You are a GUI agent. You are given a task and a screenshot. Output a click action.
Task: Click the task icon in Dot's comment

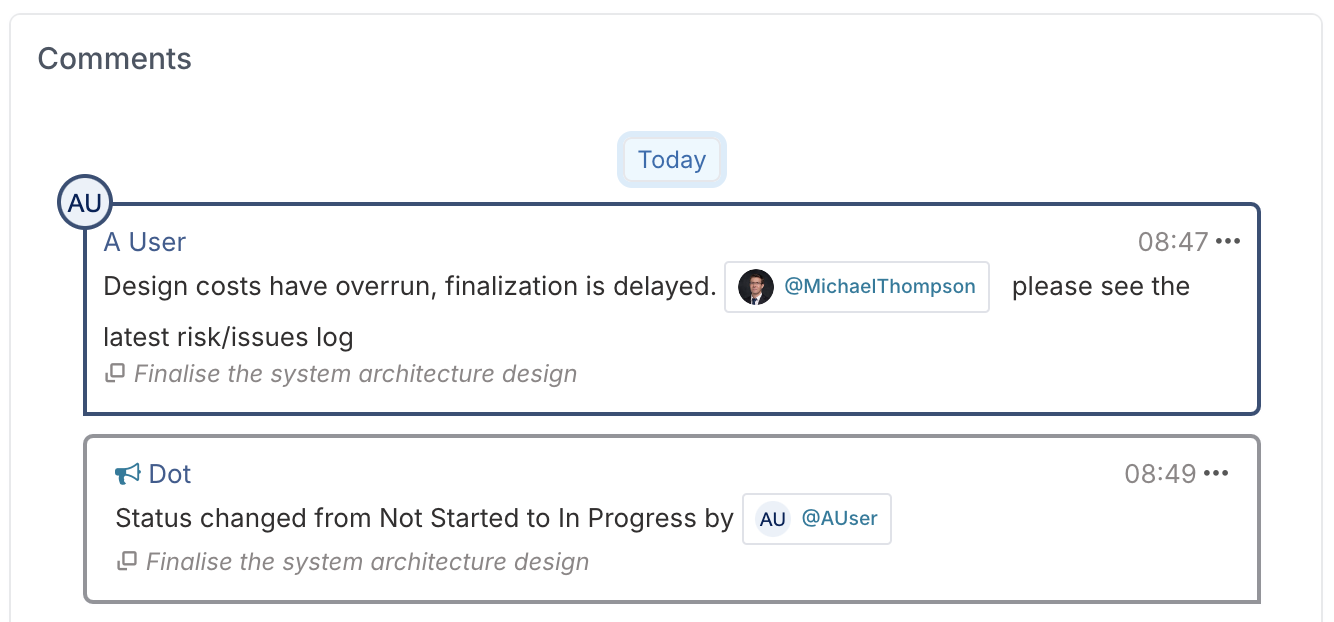pyautogui.click(x=127, y=562)
